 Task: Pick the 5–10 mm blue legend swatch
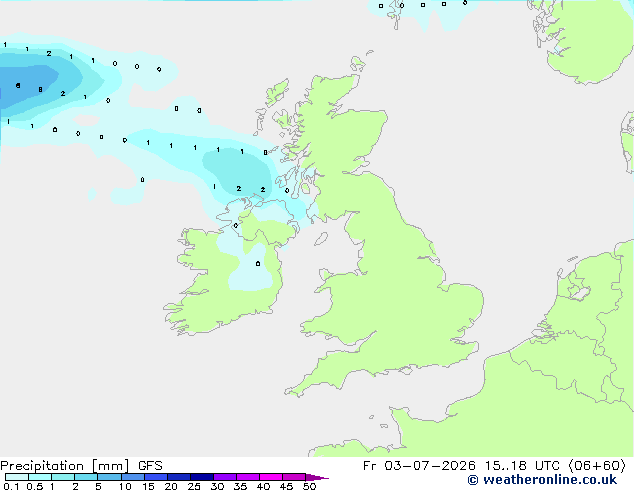[x=110, y=477]
